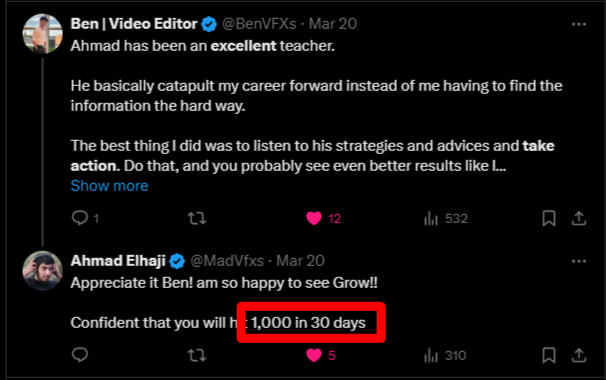Repost Ben's tweet

(197, 218)
